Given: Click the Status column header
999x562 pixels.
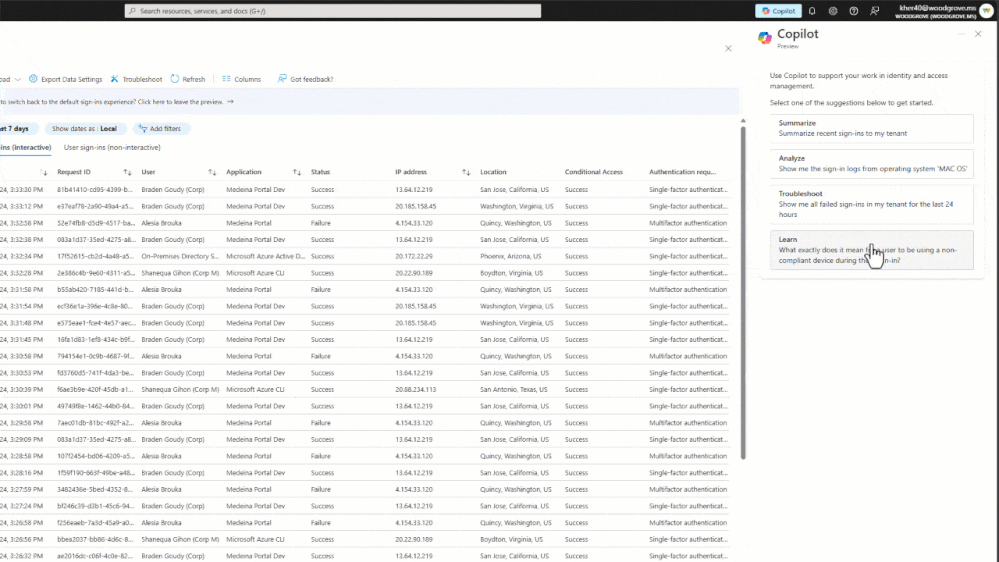Looking at the screenshot, I should coord(320,172).
